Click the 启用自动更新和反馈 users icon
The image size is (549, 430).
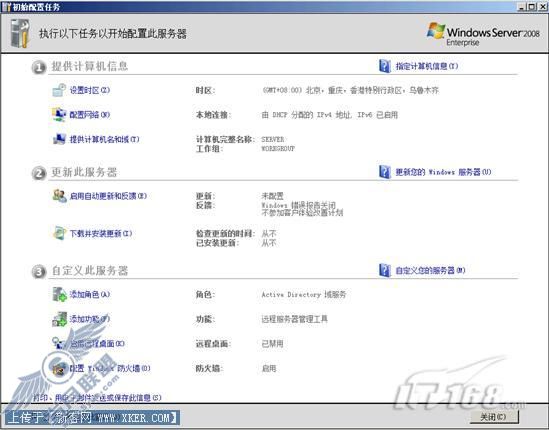(x=59, y=196)
